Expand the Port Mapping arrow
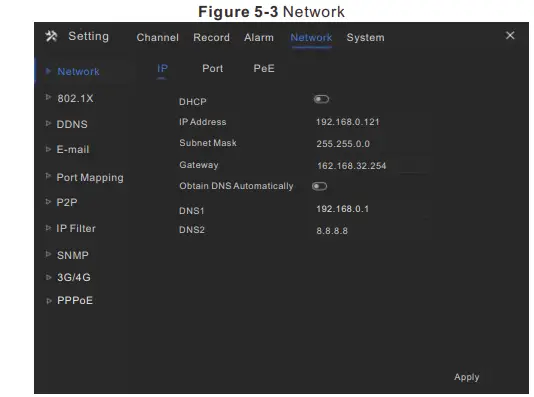The width and height of the screenshot is (534, 397). pos(48,176)
